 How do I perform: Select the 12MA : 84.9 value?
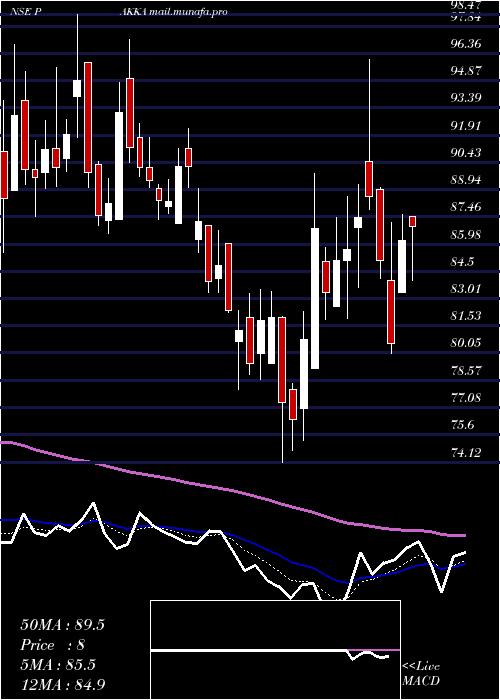tap(62, 684)
